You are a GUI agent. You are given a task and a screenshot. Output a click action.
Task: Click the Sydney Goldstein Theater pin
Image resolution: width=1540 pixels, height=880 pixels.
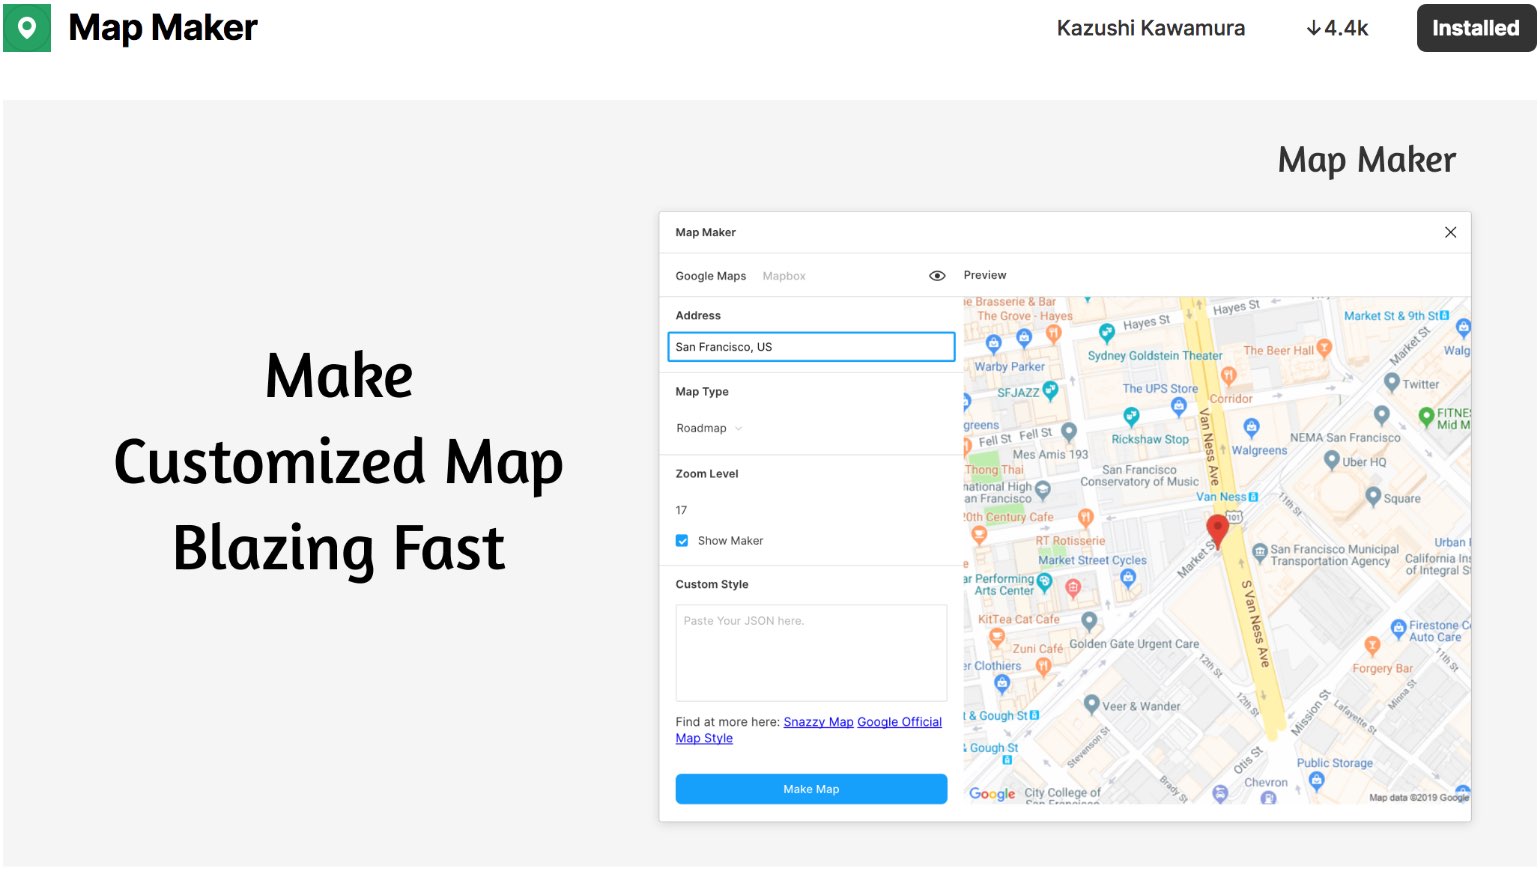(1106, 333)
